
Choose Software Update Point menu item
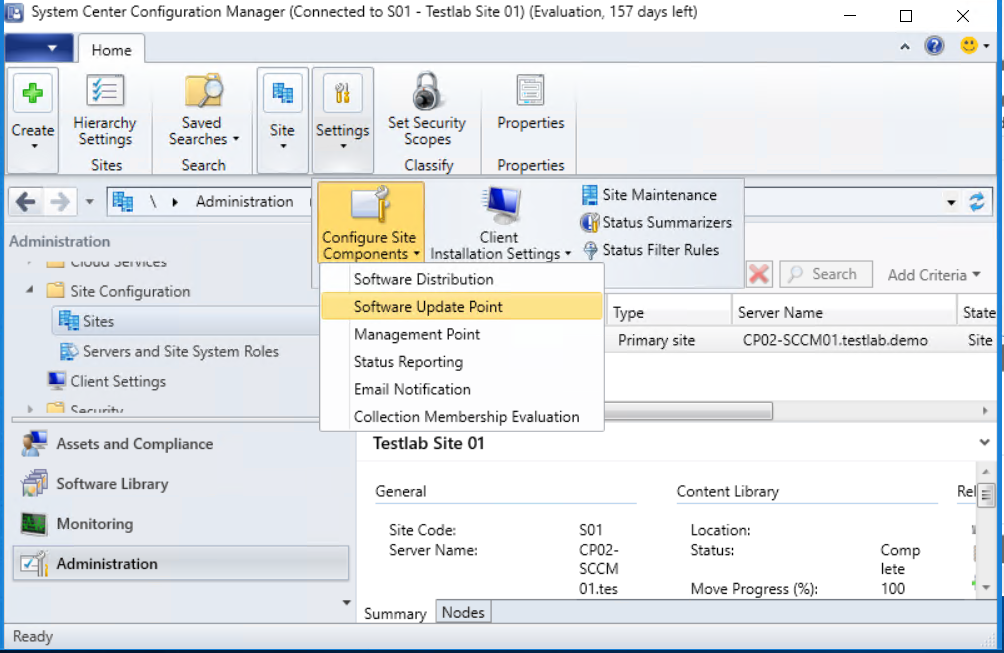[462, 307]
